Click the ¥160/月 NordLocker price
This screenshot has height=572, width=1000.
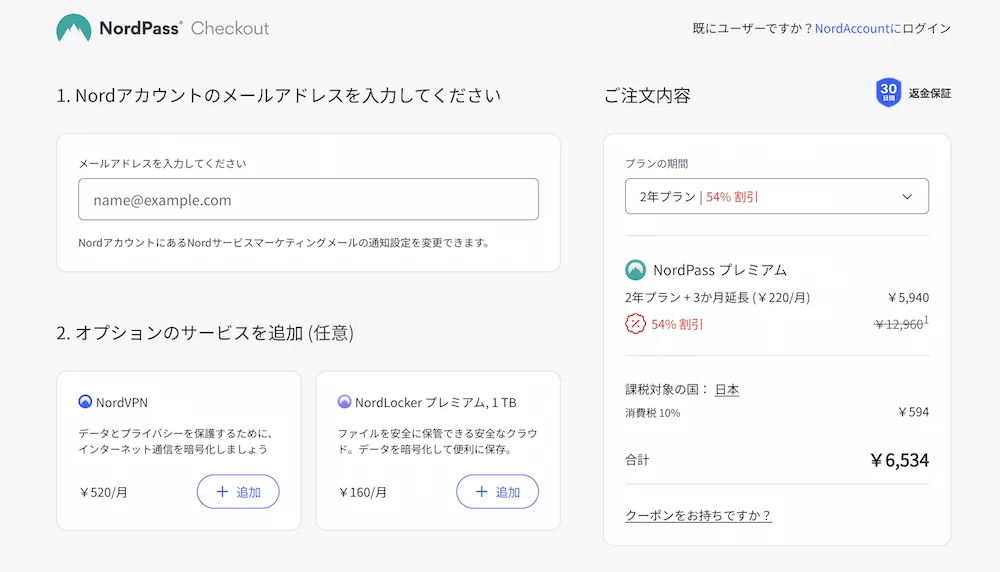click(362, 492)
